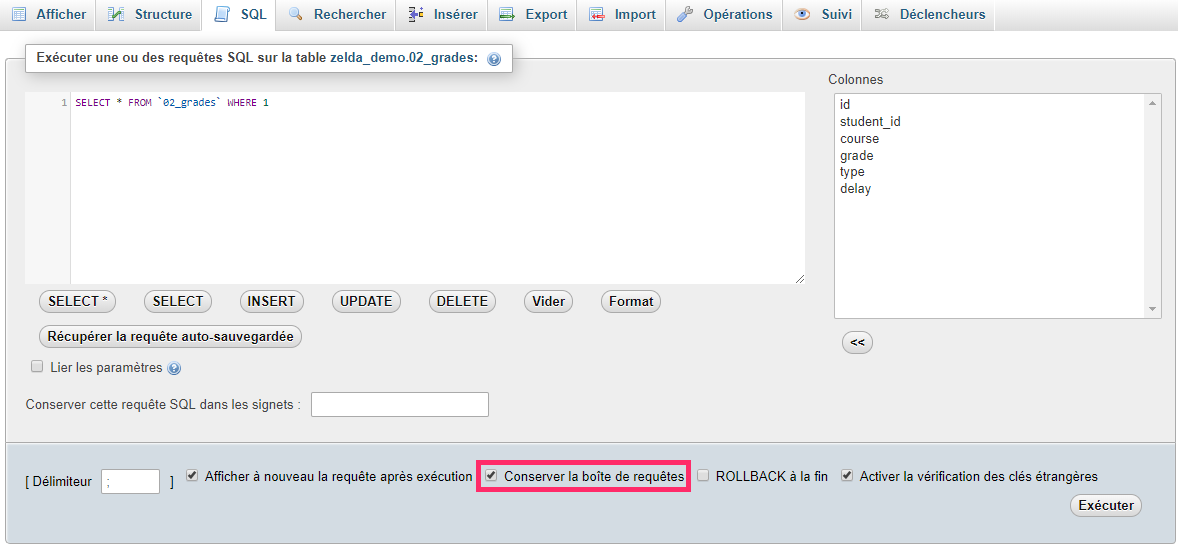Open the Suivi tab
Screen dimensions: 1178x544
pos(822,15)
